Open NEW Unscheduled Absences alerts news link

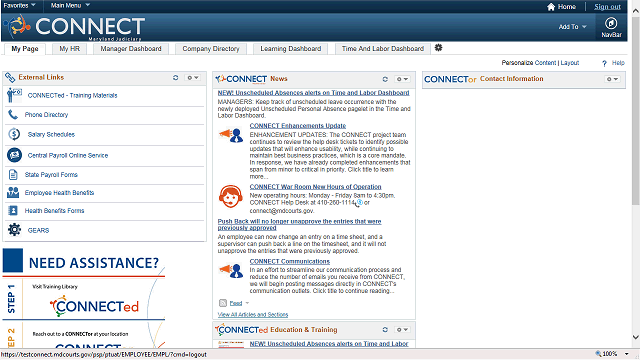coord(313,93)
